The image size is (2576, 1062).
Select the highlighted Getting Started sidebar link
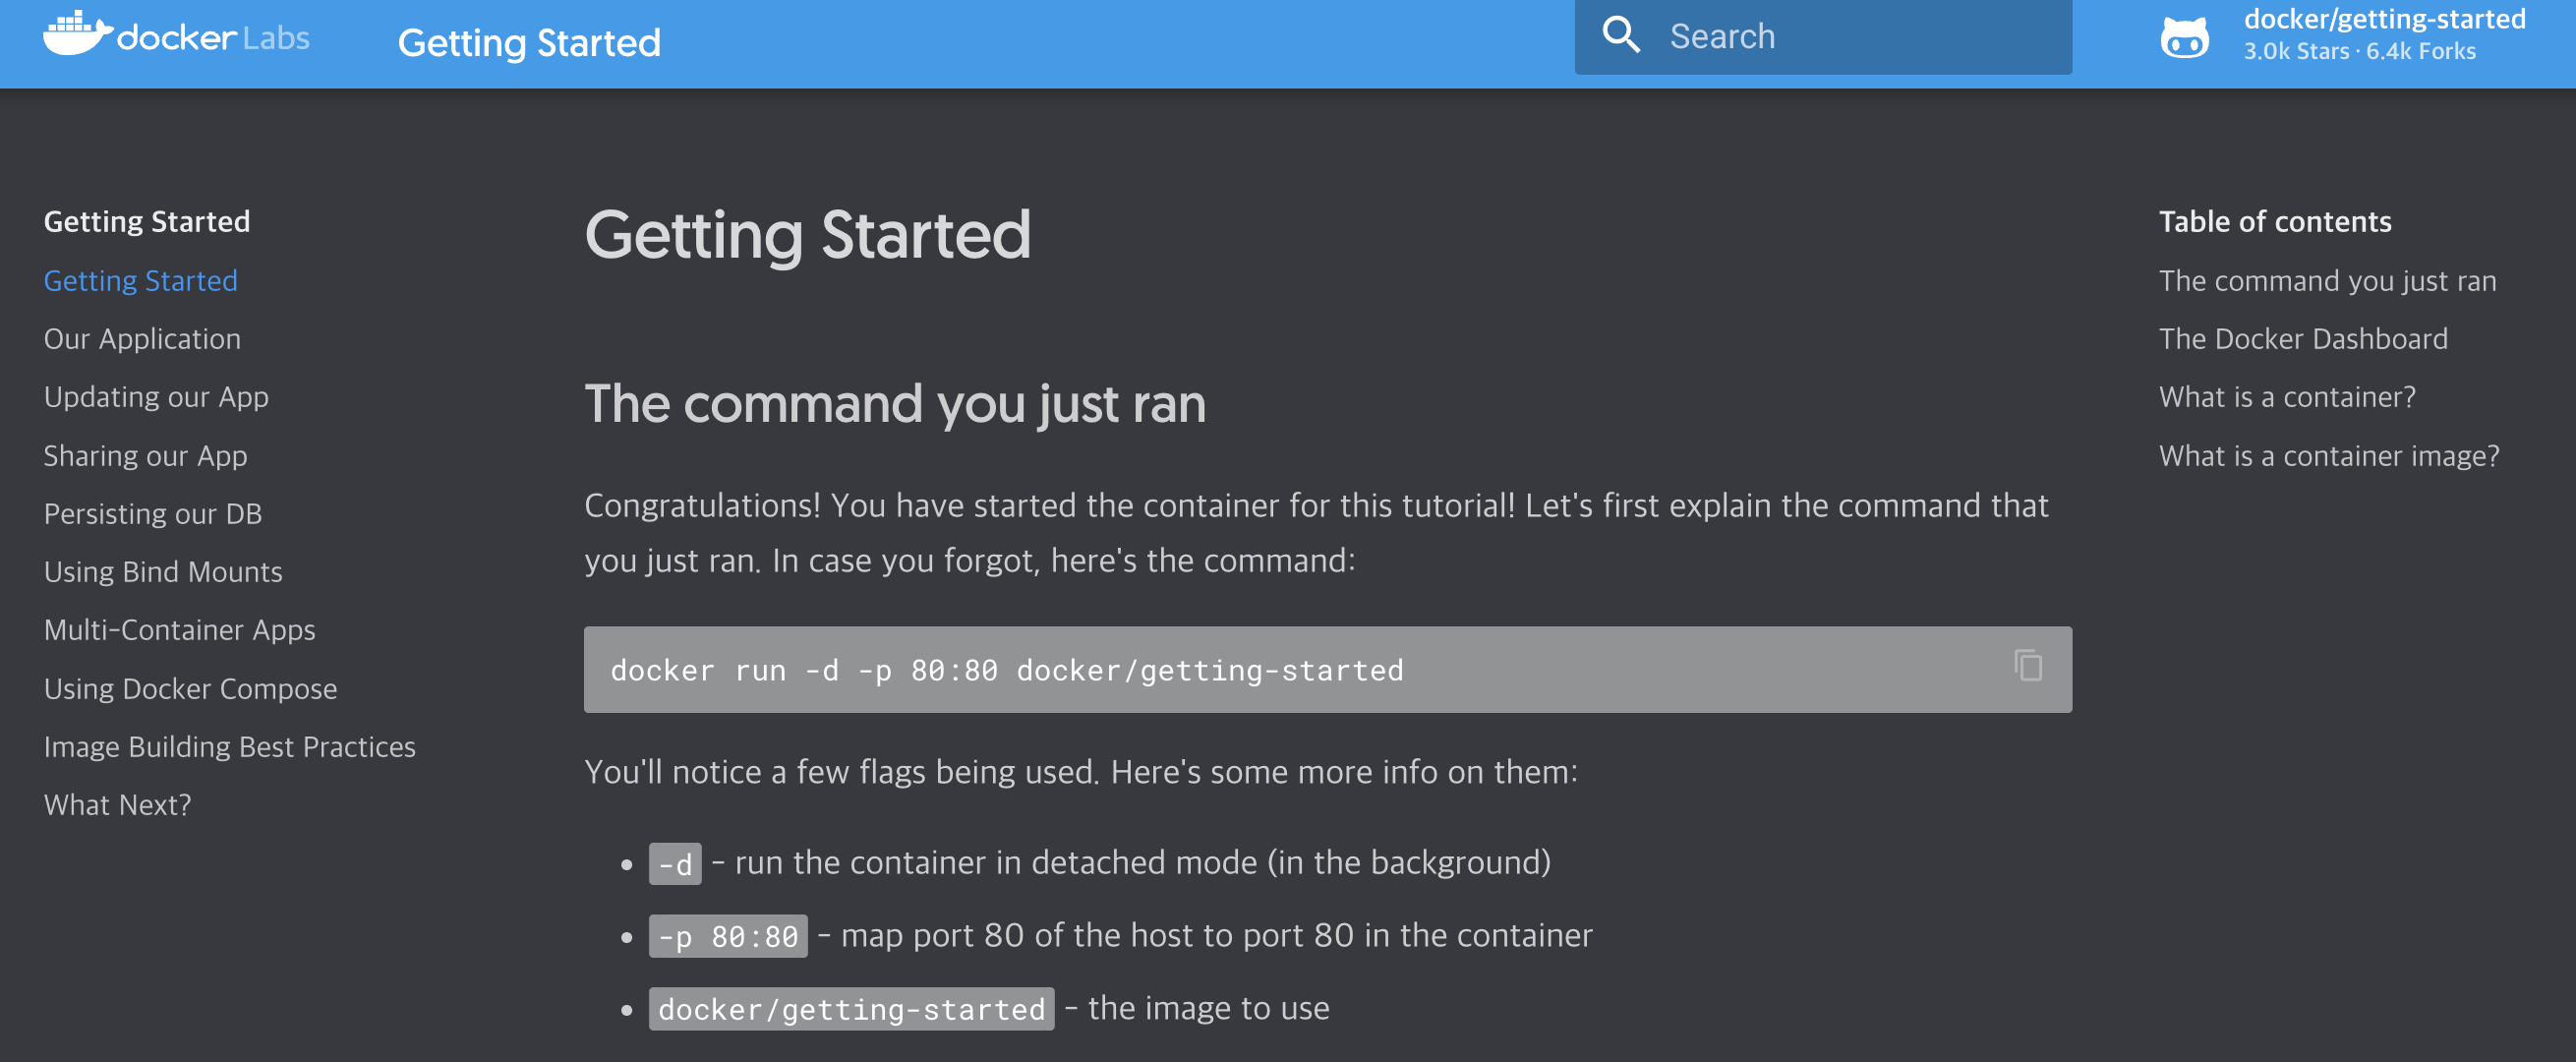click(x=140, y=281)
